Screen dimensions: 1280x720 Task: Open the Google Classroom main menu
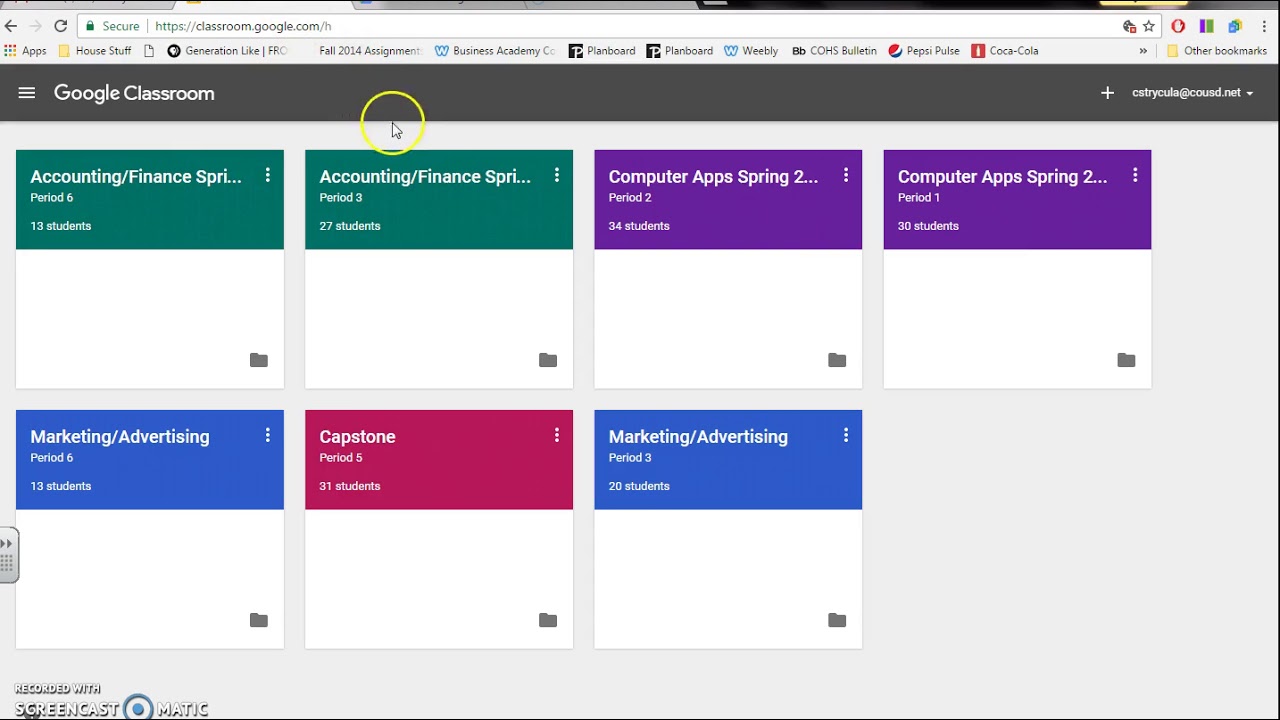click(27, 93)
